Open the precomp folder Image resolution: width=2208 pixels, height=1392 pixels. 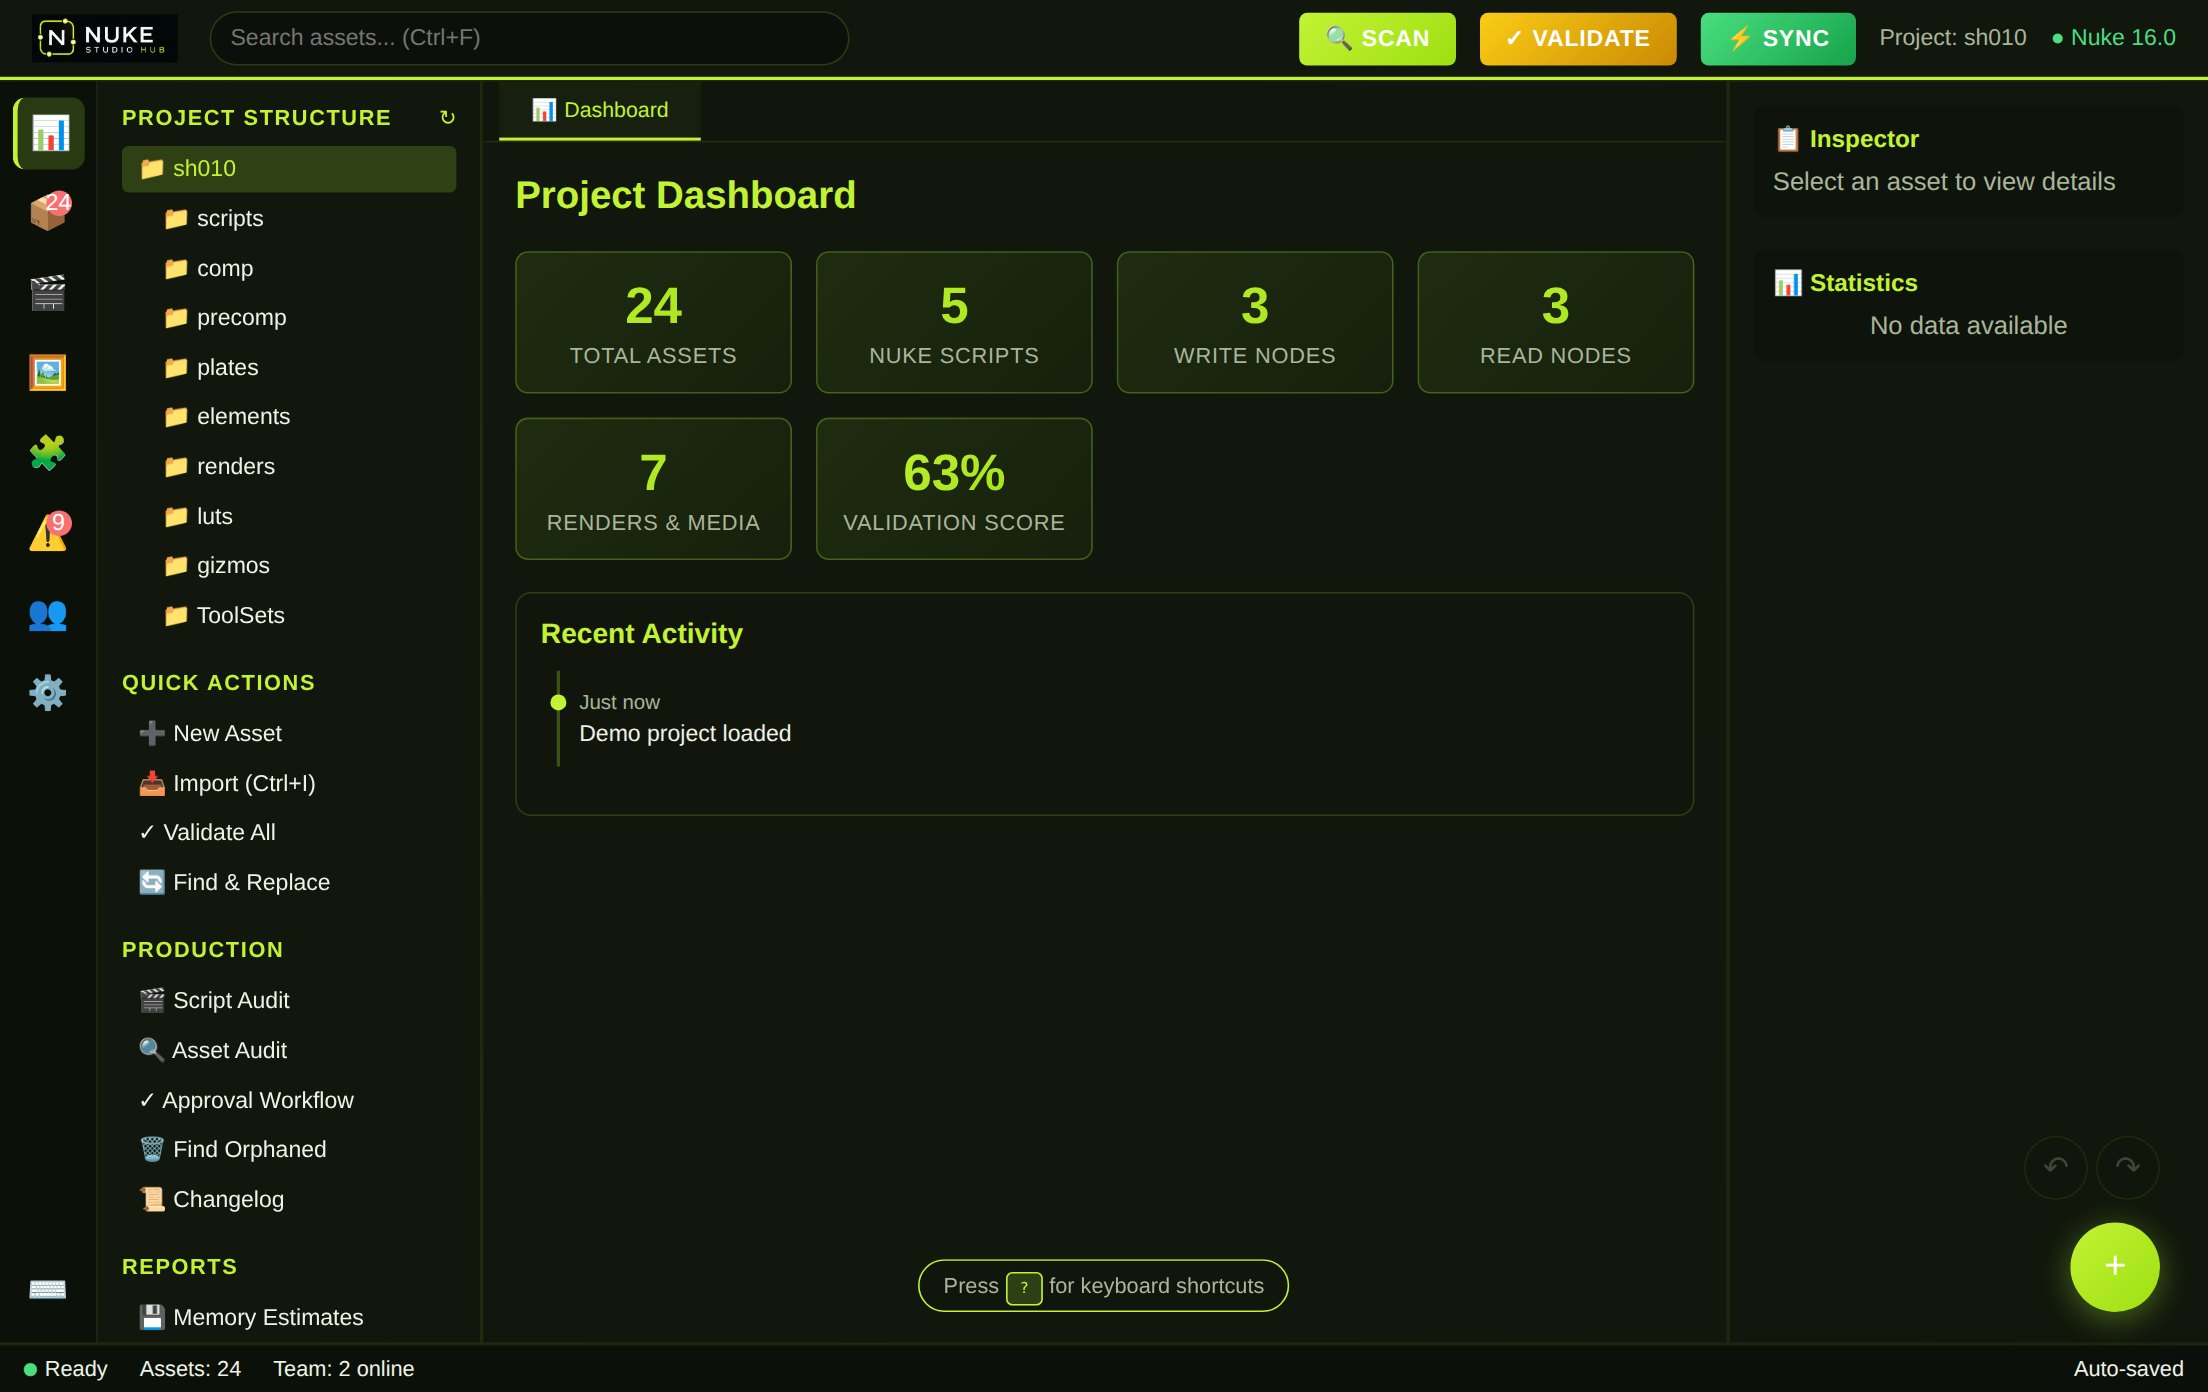[301, 317]
